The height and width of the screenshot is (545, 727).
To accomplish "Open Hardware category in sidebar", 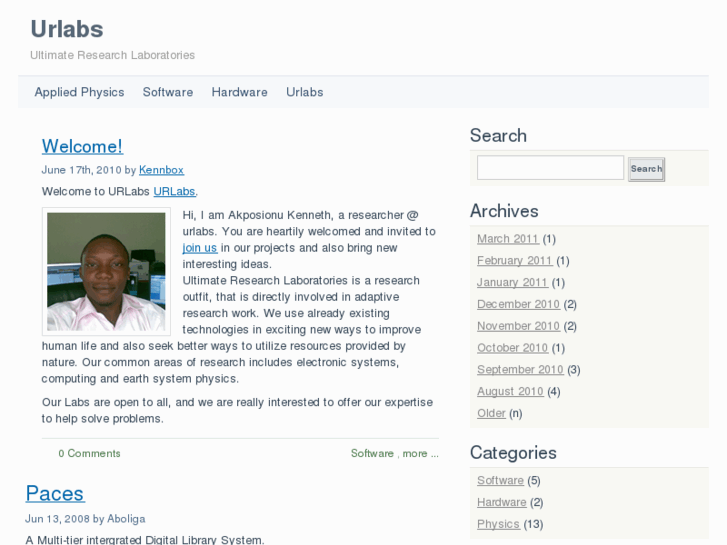I will (502, 502).
